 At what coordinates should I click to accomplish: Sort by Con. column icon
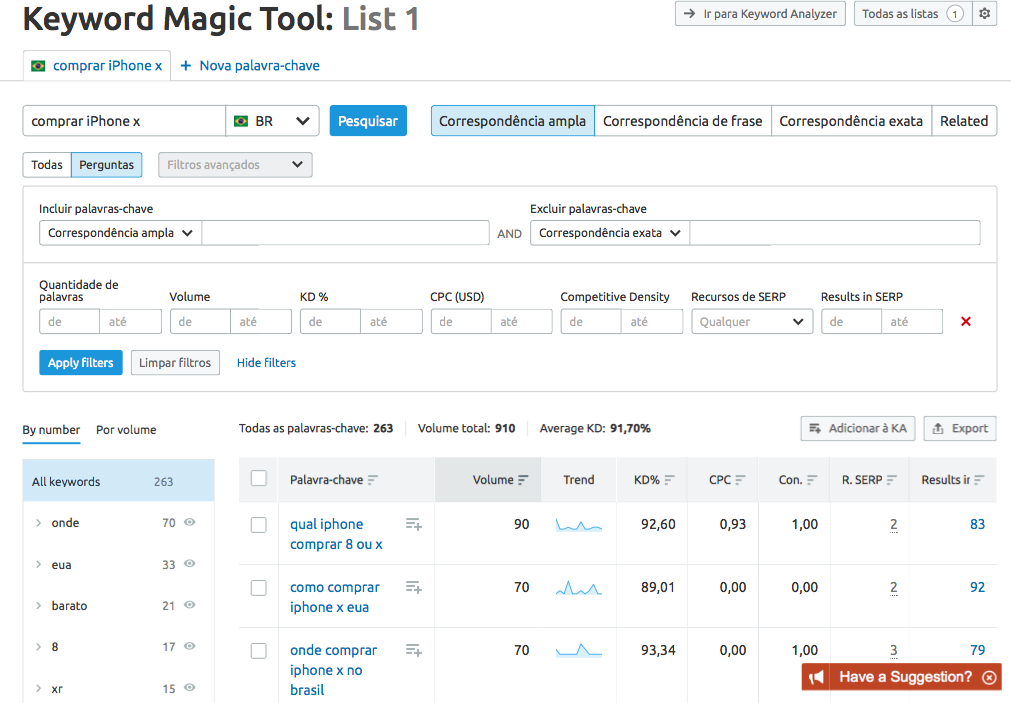tap(812, 480)
